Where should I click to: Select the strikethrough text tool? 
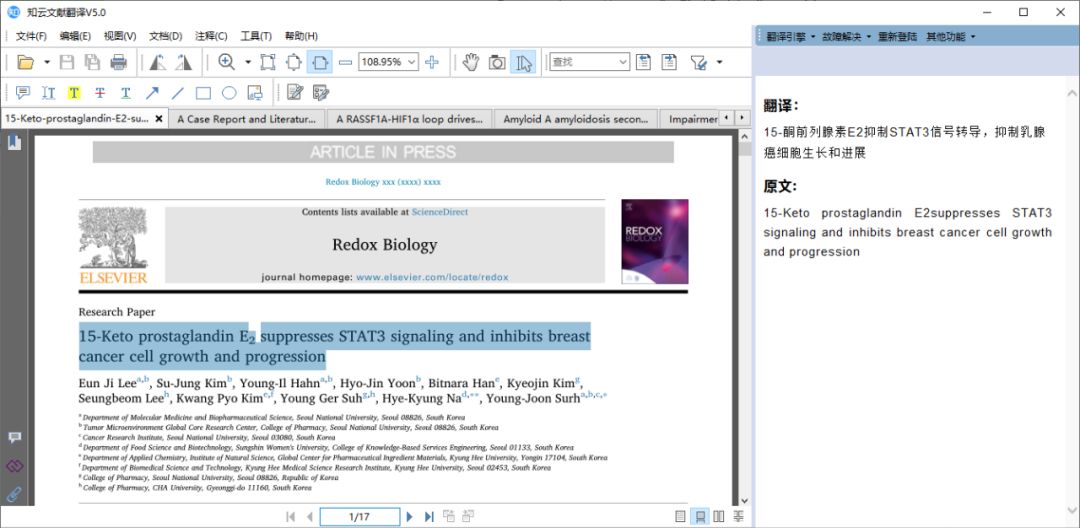[x=100, y=93]
